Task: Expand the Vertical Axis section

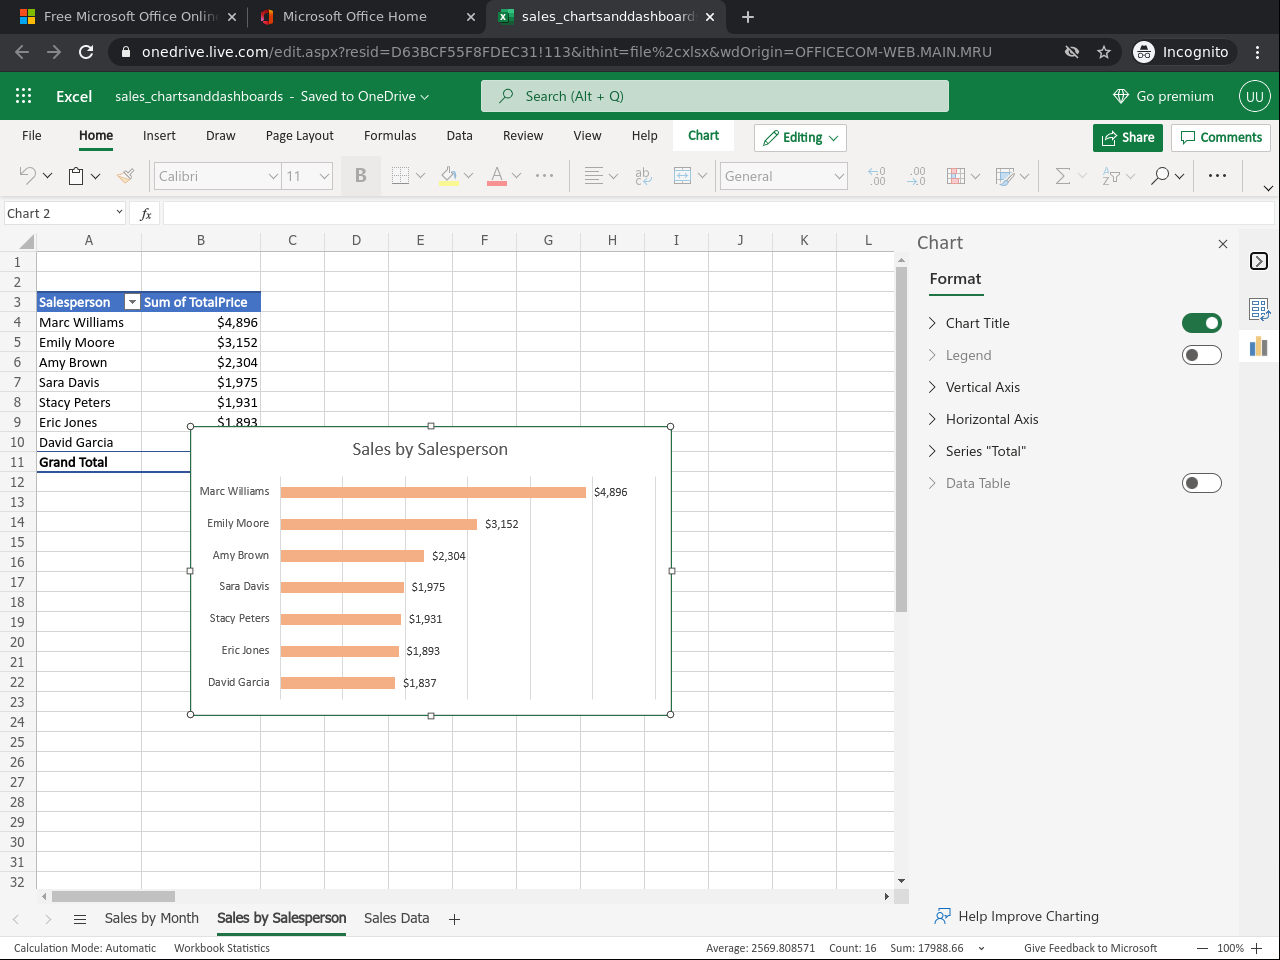Action: [982, 387]
